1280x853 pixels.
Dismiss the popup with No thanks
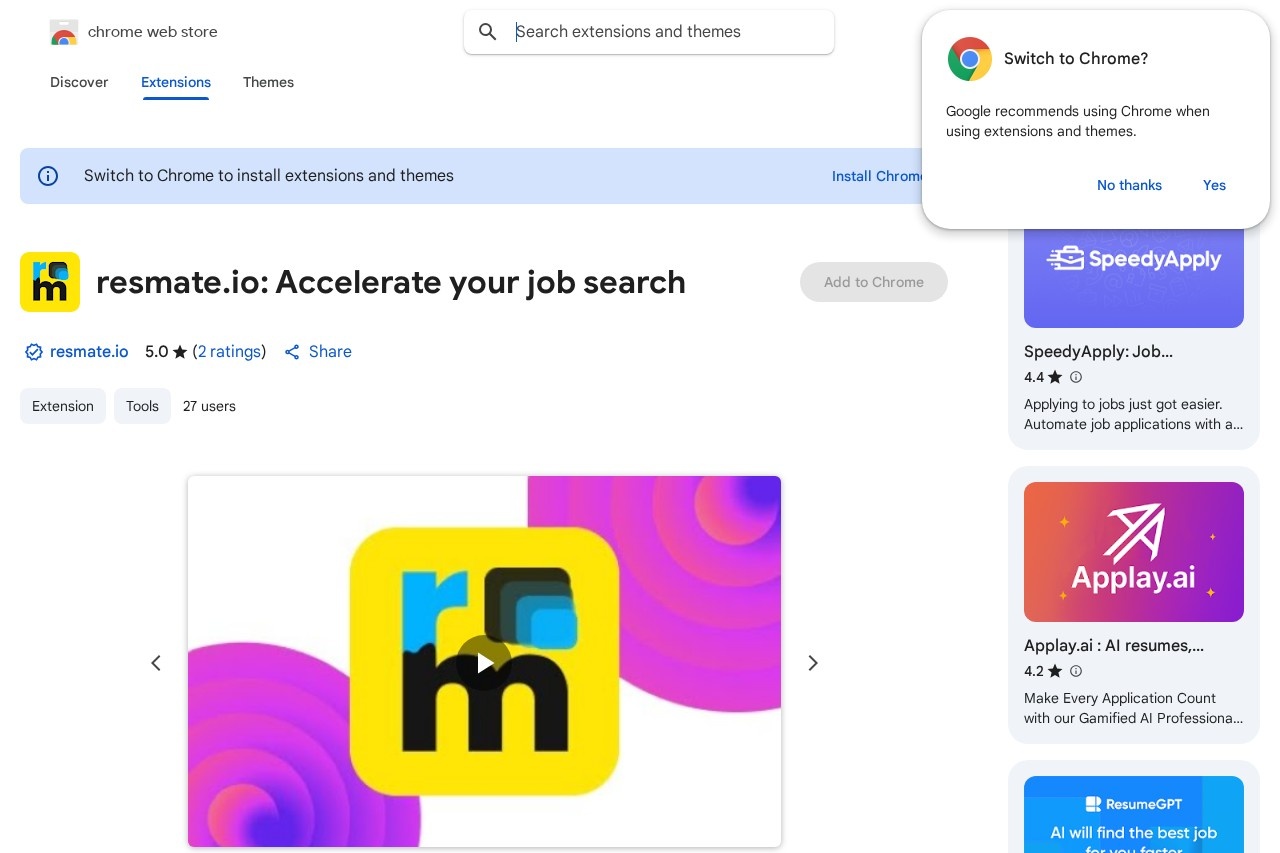click(x=1129, y=185)
